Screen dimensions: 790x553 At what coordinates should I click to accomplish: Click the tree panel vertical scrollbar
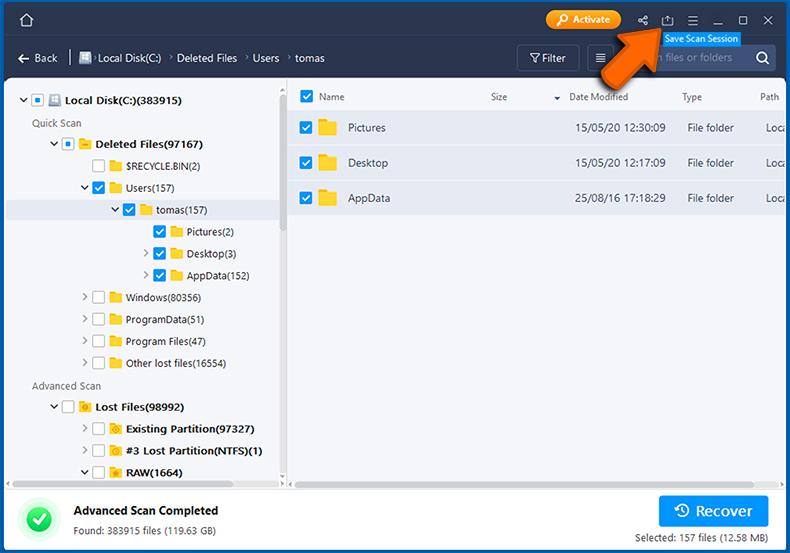pyautogui.click(x=283, y=161)
